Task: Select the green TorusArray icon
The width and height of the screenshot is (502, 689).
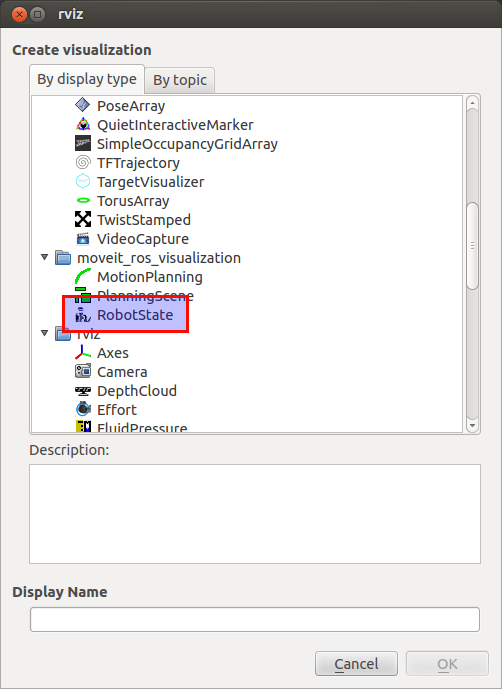Action: pos(83,201)
